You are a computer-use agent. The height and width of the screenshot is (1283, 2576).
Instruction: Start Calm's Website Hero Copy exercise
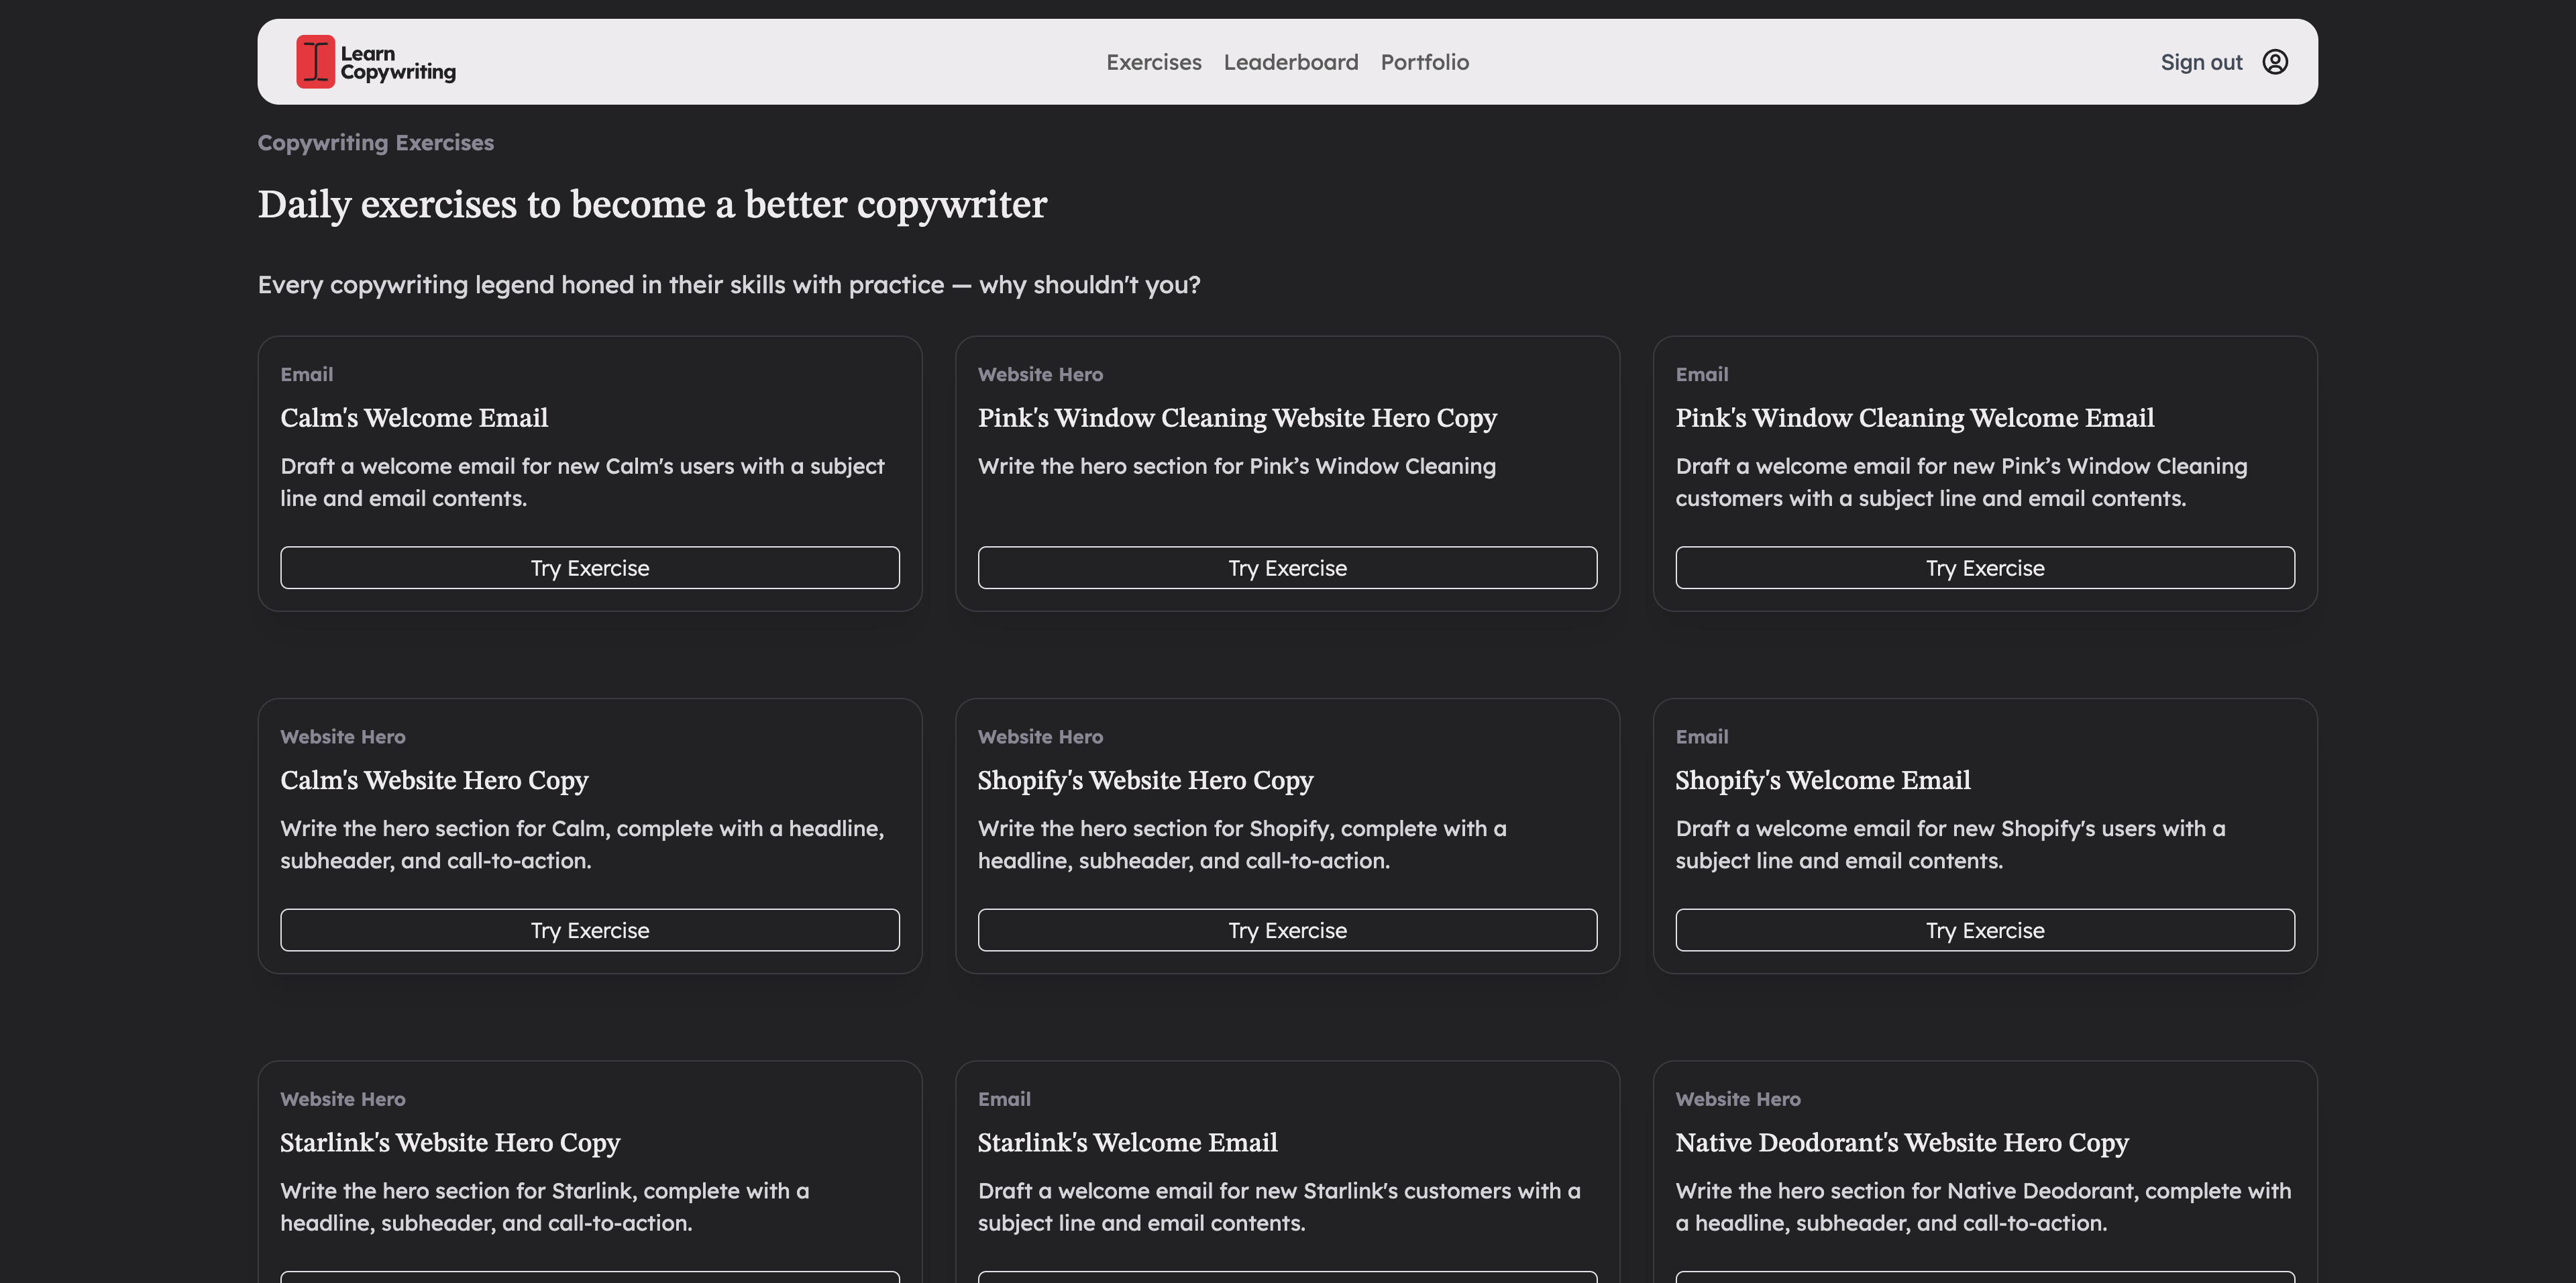tap(589, 930)
